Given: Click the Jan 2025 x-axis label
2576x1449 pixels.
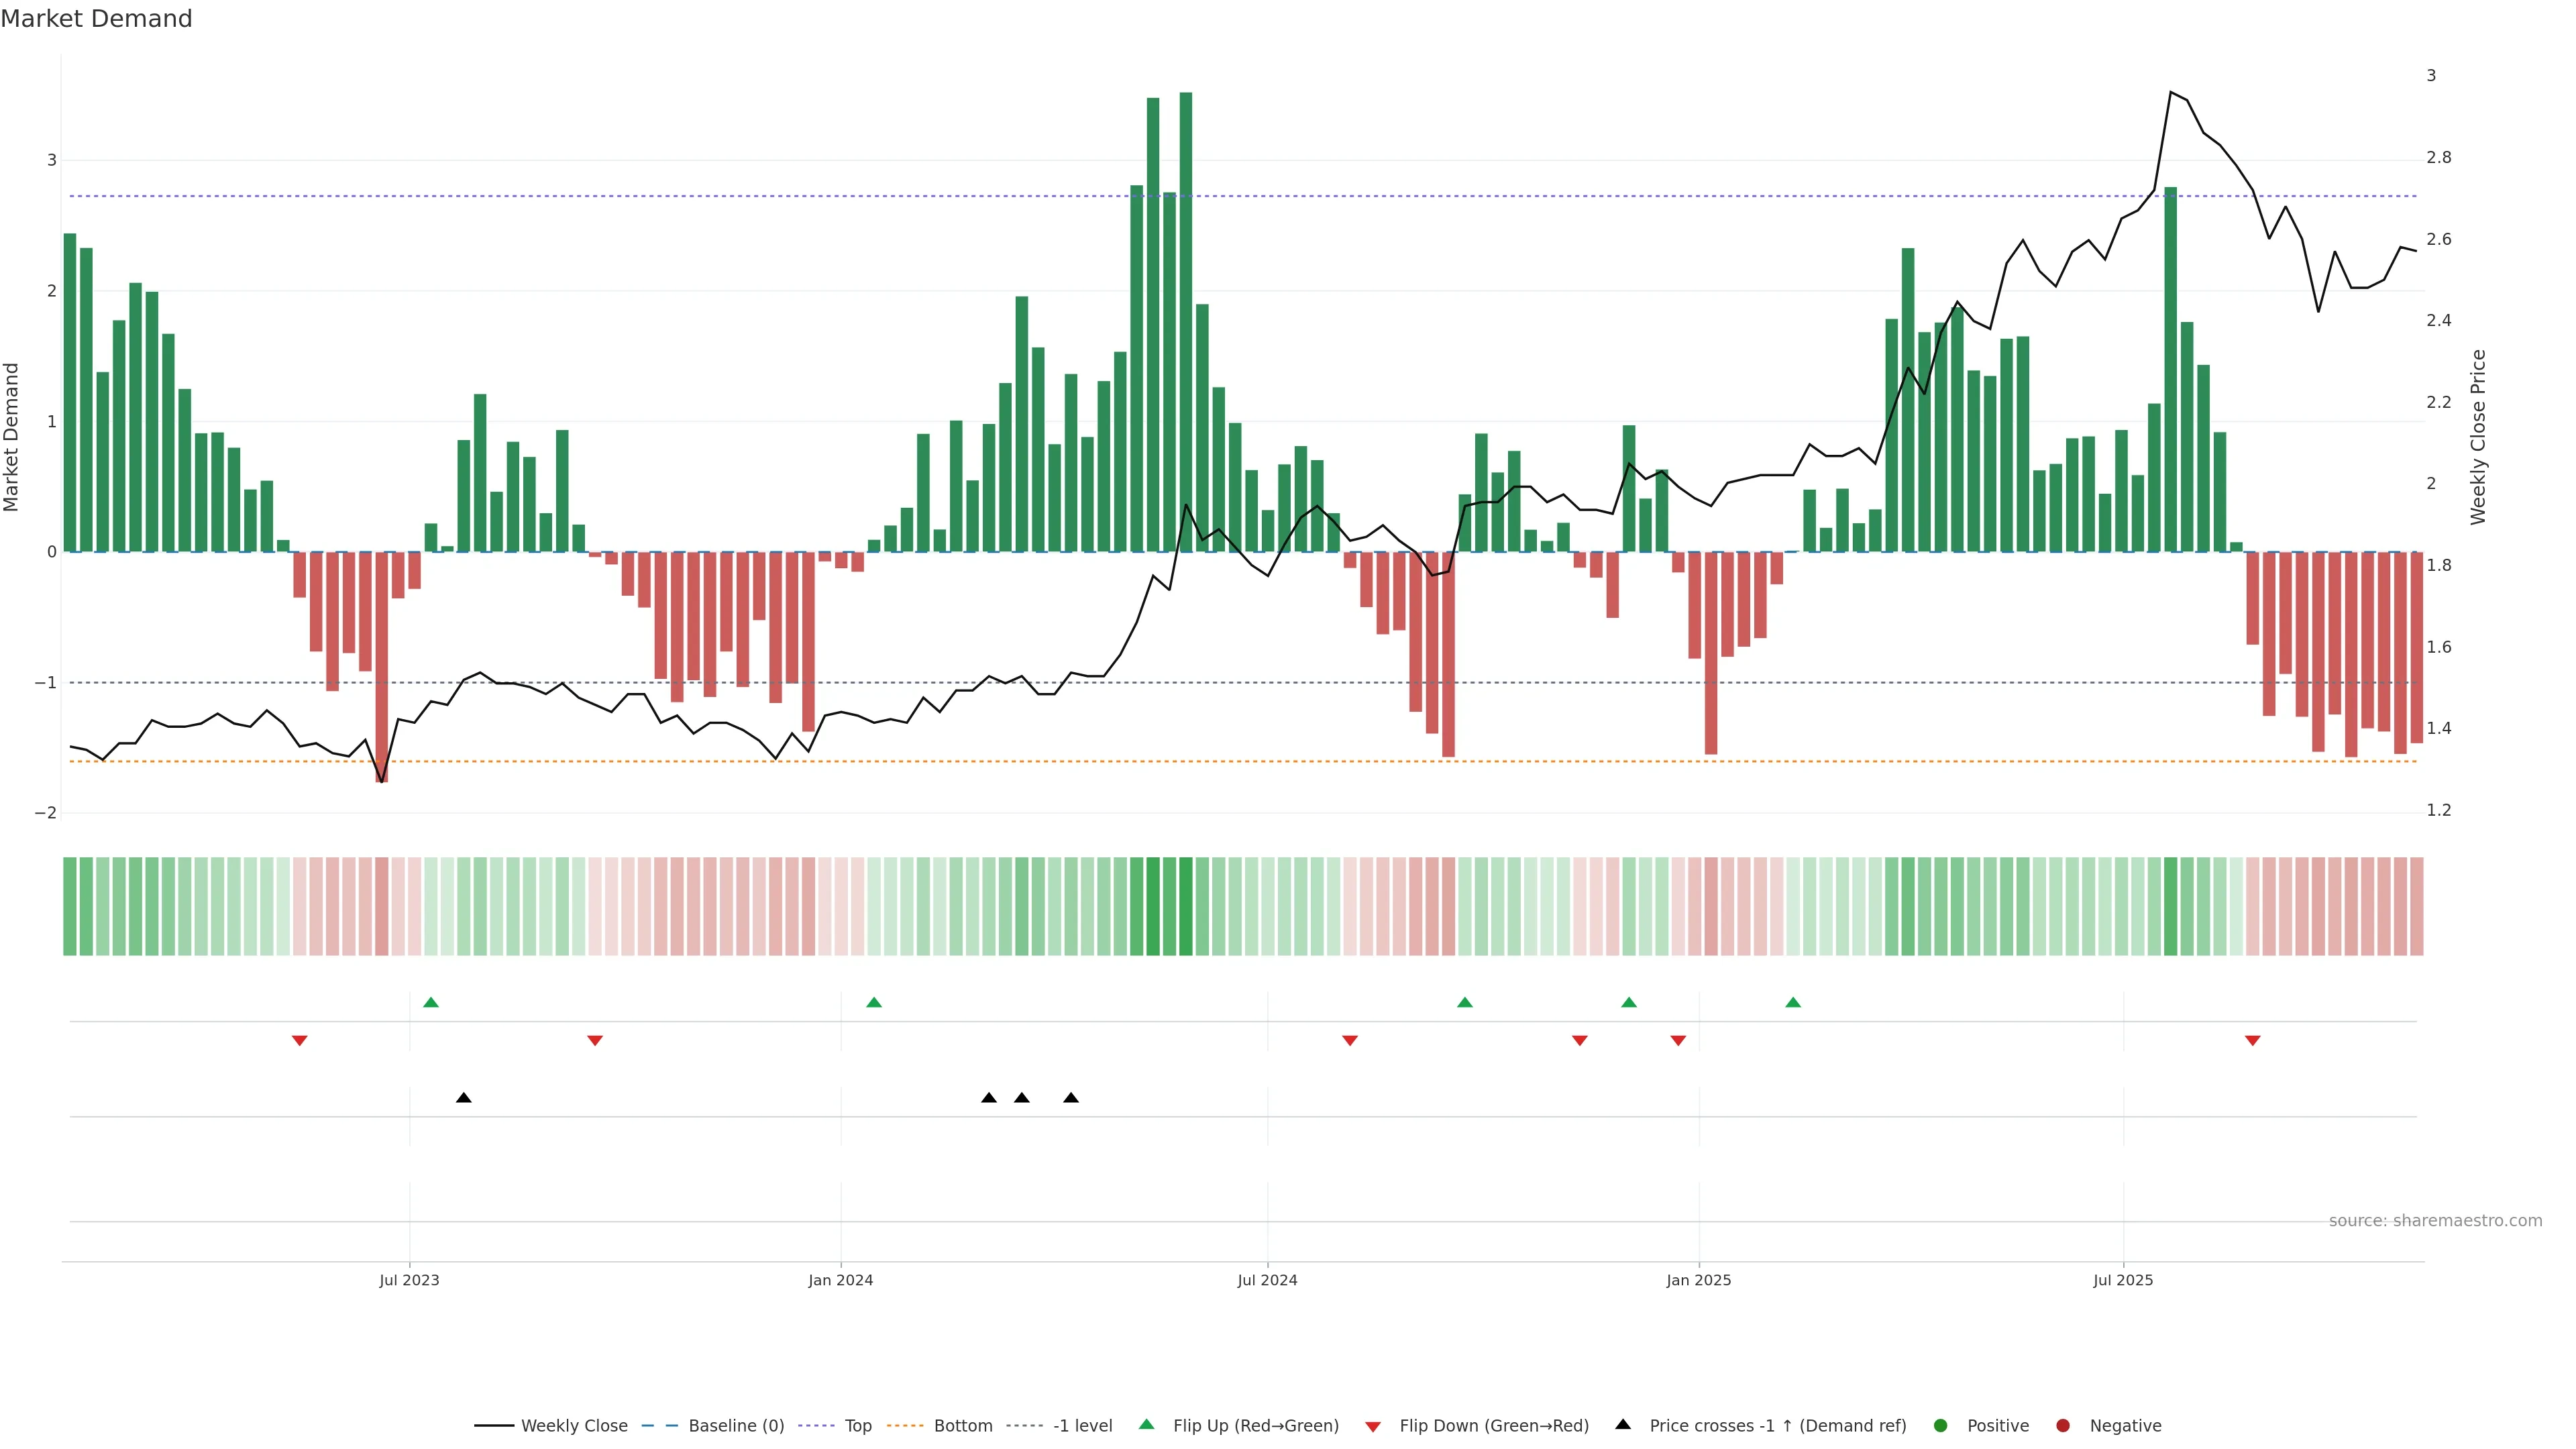Looking at the screenshot, I should (x=1698, y=1281).
